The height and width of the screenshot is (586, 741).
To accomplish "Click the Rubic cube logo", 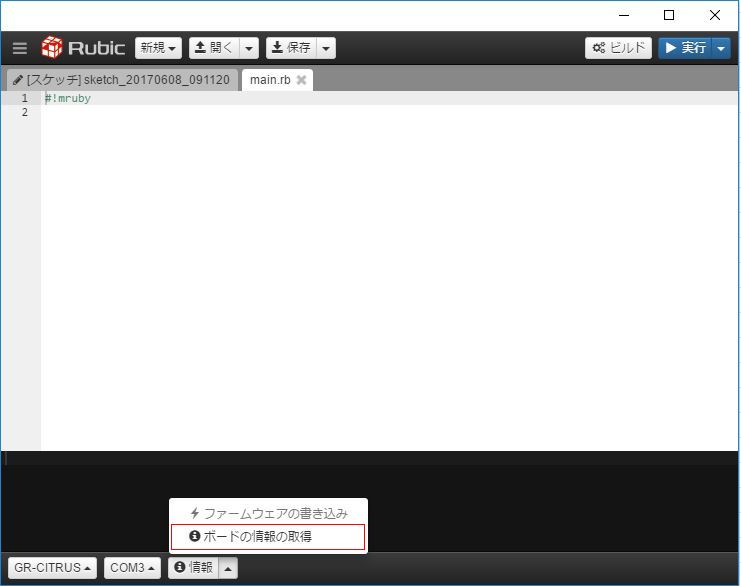I will 52,47.
